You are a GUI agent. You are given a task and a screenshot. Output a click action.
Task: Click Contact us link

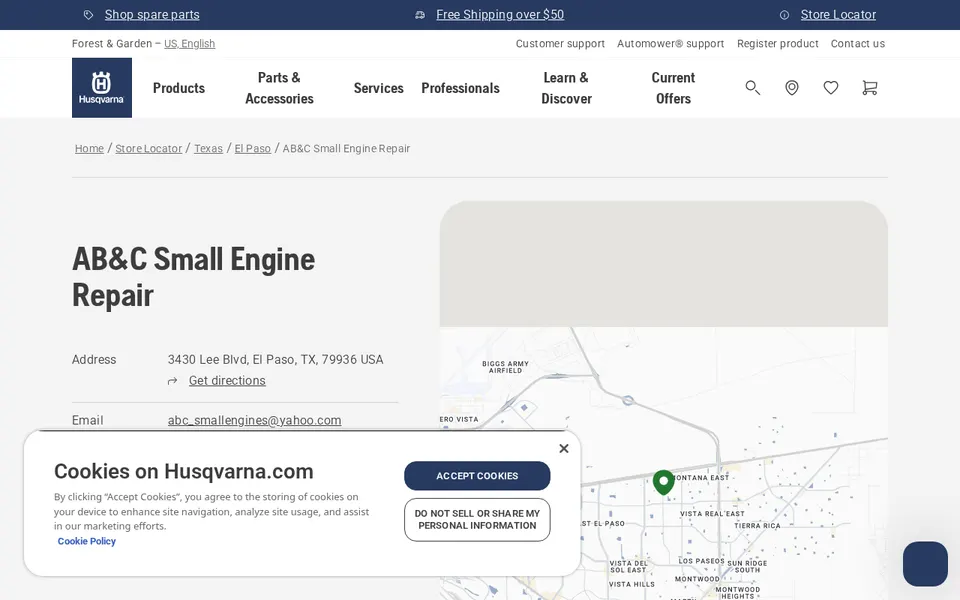pyautogui.click(x=858, y=43)
